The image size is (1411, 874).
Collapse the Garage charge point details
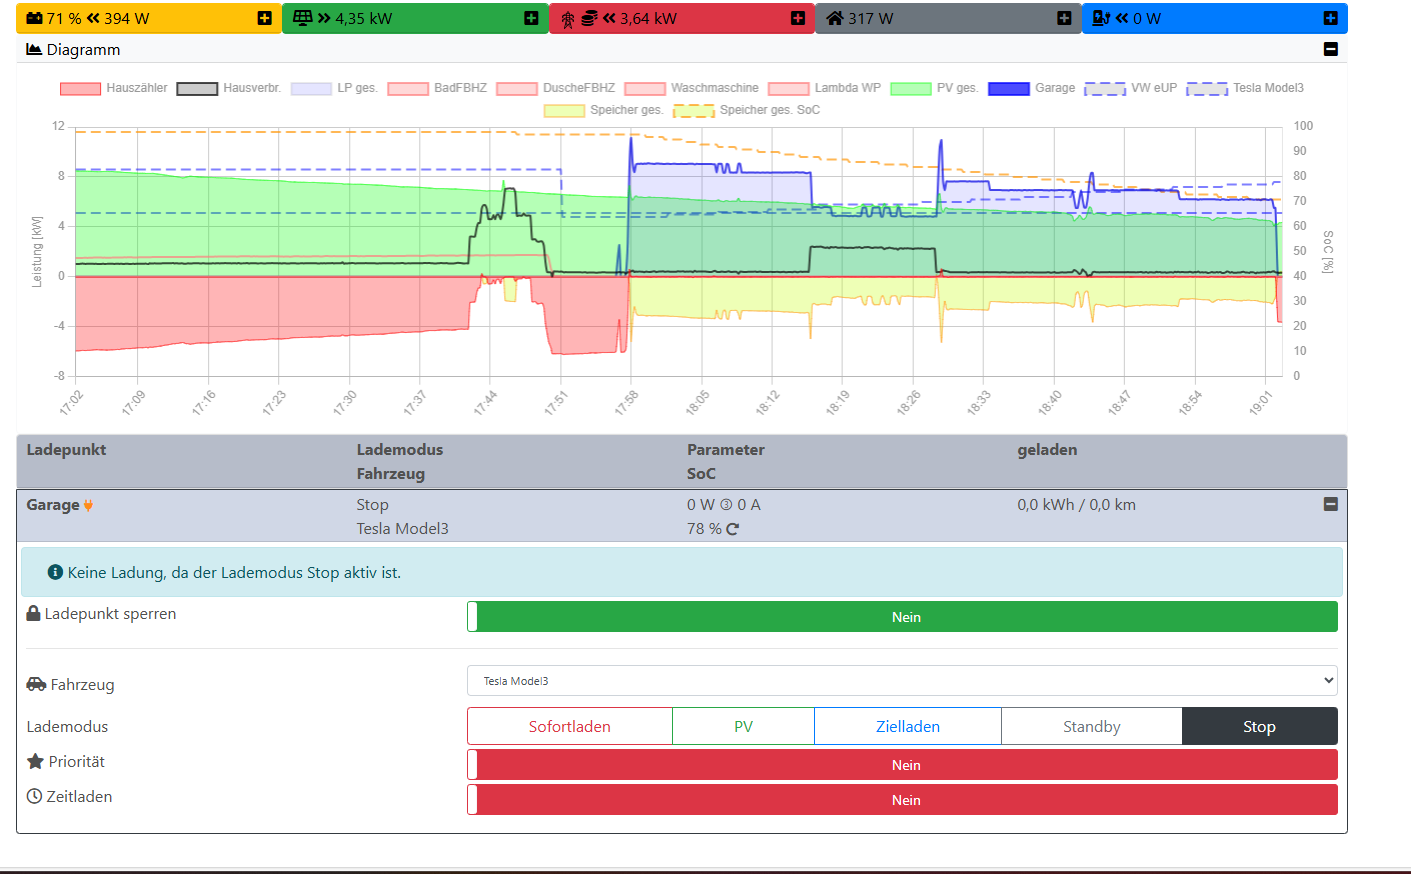click(1330, 504)
